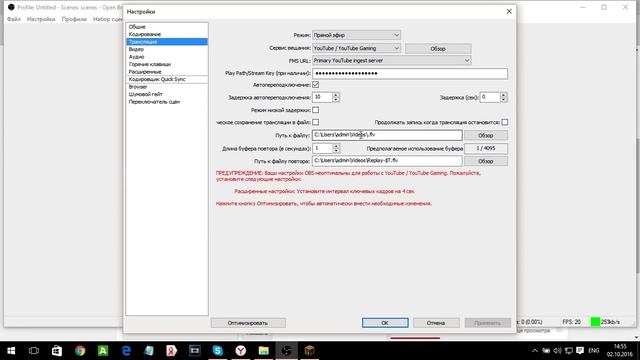
Task: Open File Explorer from the taskbar
Action: tap(264, 351)
